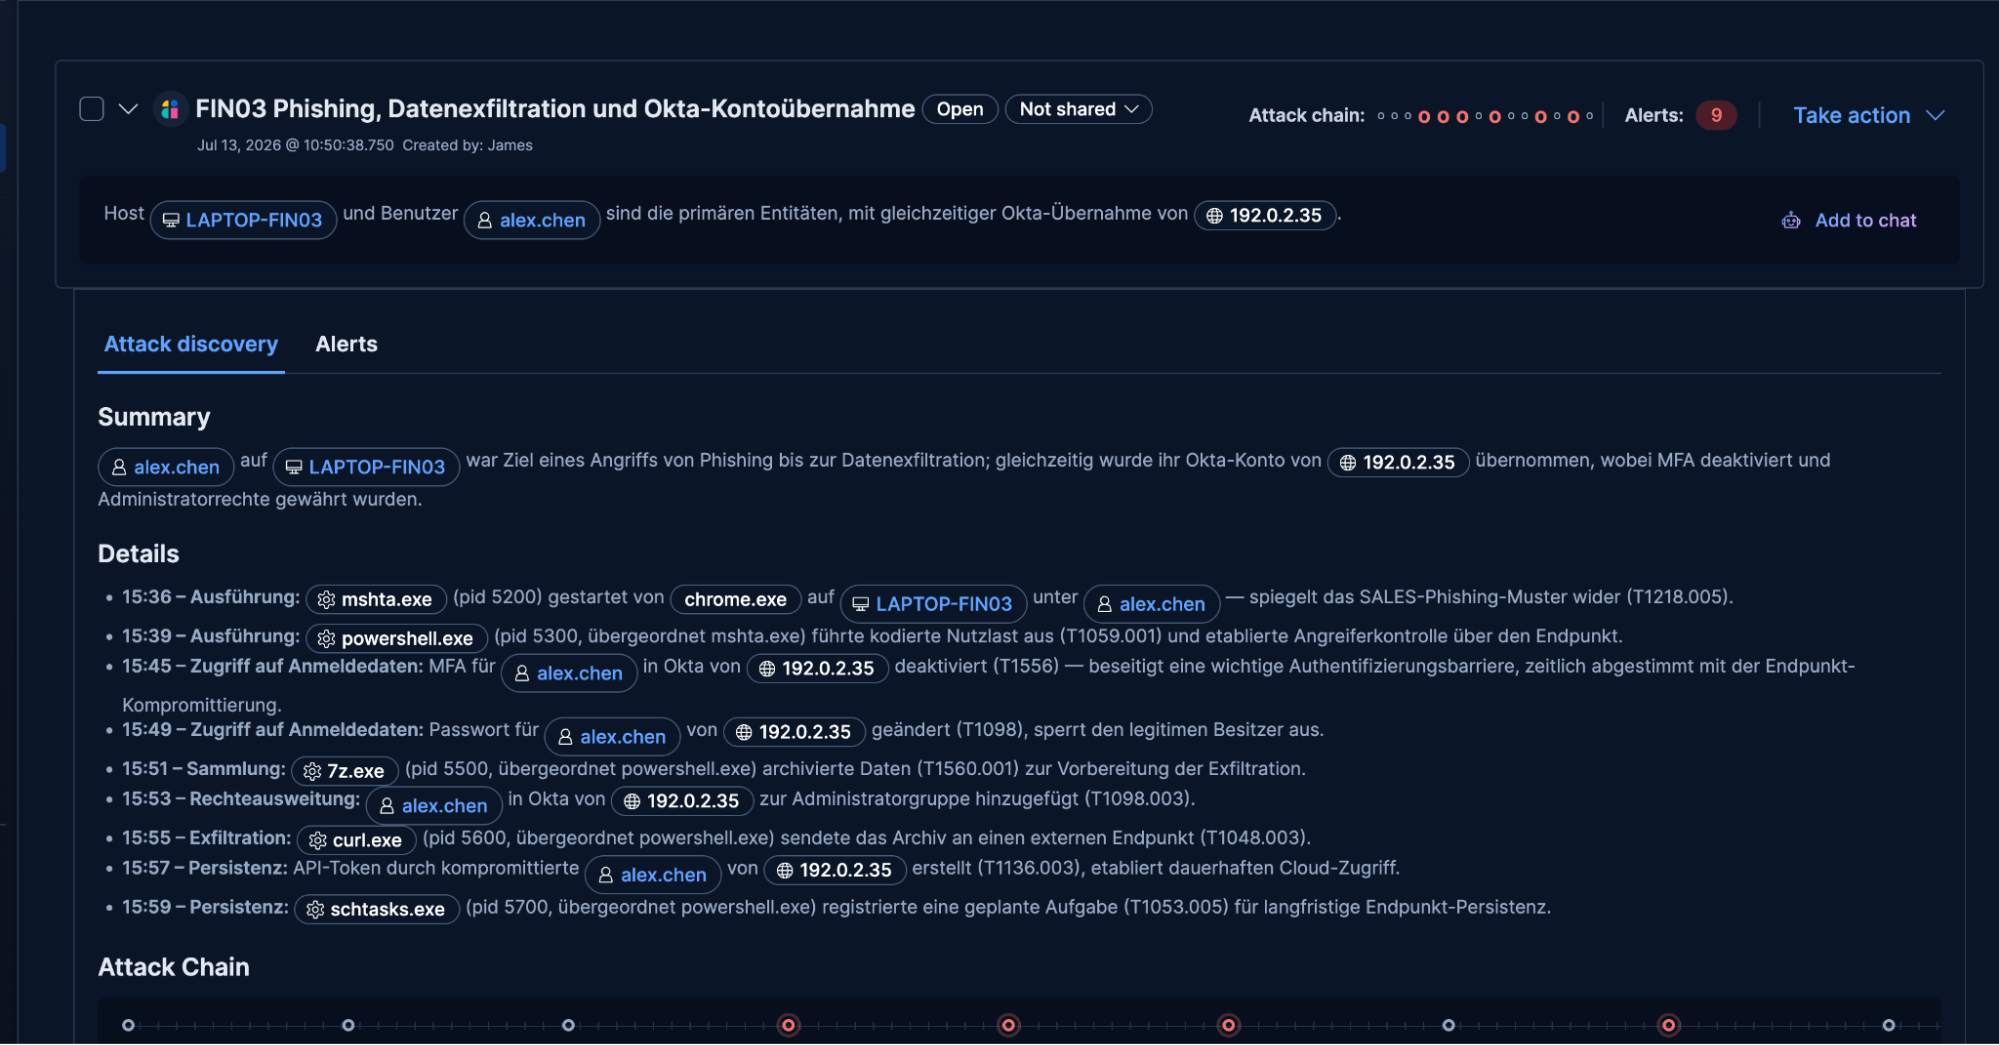Image resolution: width=1999 pixels, height=1045 pixels.
Task: Click the Alerts count badge 9
Action: coord(1716,115)
